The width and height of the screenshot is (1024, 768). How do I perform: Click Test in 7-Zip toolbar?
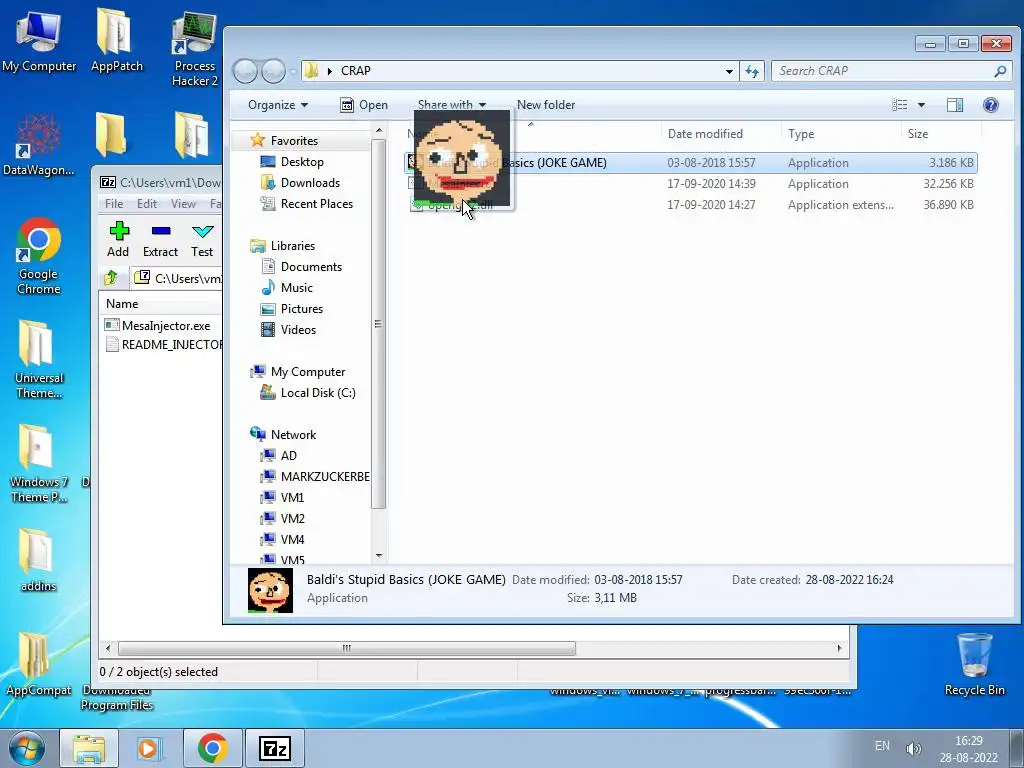tap(202, 240)
